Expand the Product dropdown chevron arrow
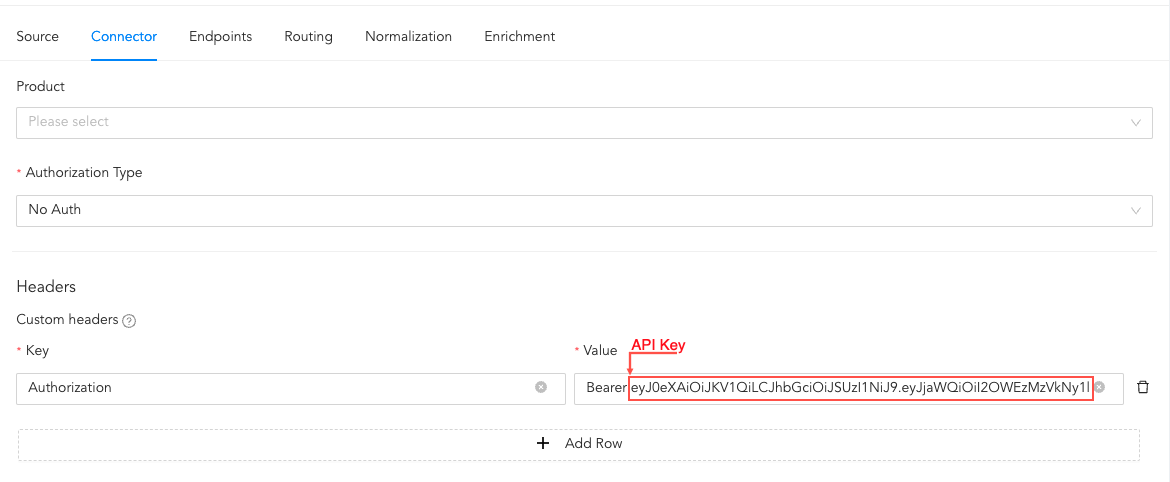Image resolution: width=1170 pixels, height=482 pixels. [x=1135, y=122]
